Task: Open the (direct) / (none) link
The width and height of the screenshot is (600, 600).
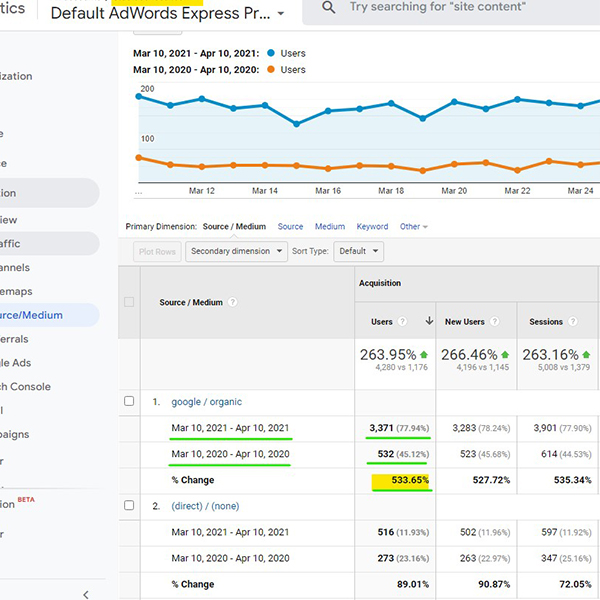Action: coord(205,506)
